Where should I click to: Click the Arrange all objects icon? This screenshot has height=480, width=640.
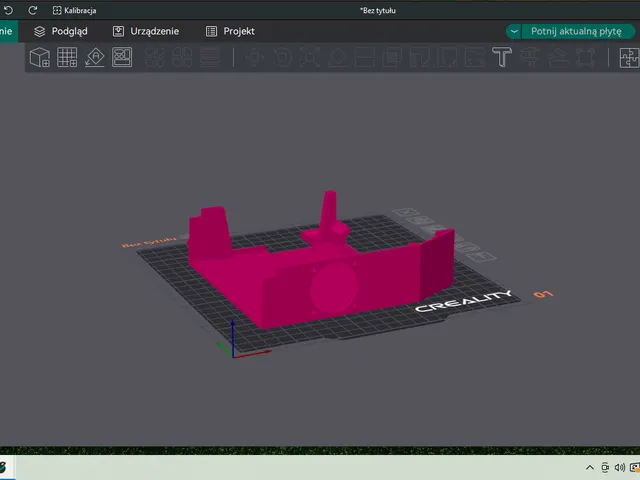tap(122, 57)
